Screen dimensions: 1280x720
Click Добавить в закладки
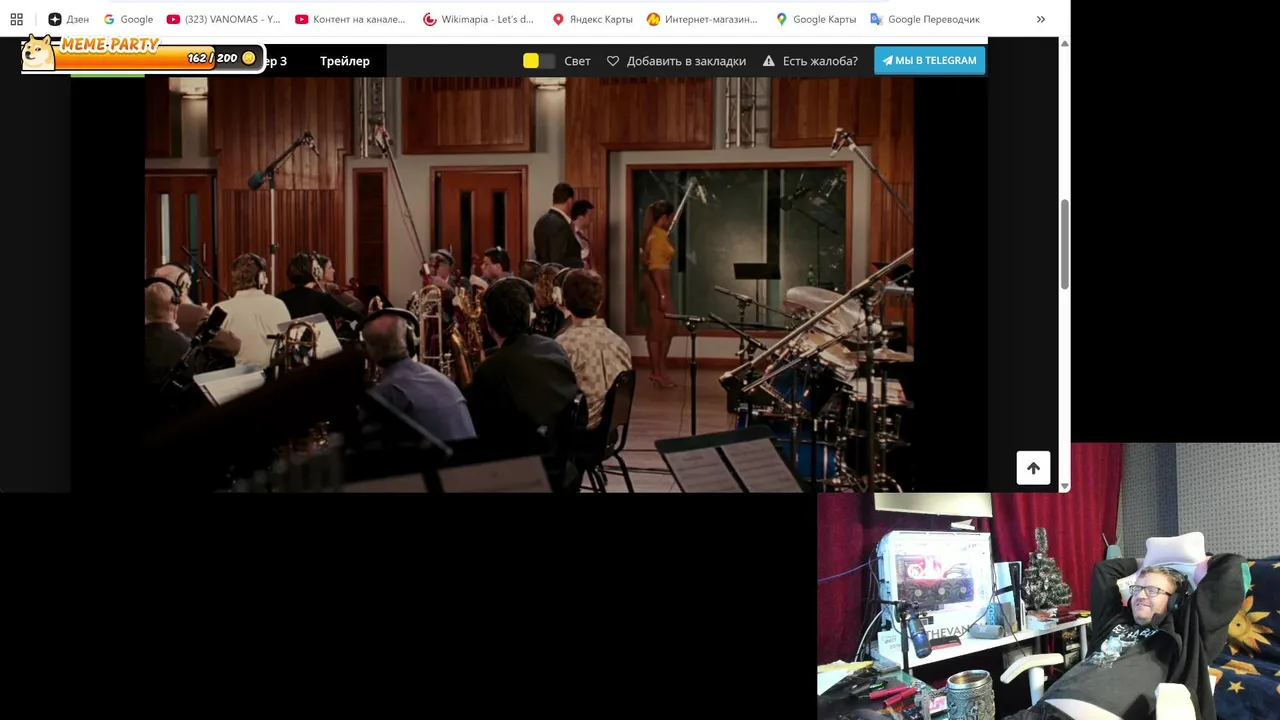click(686, 61)
